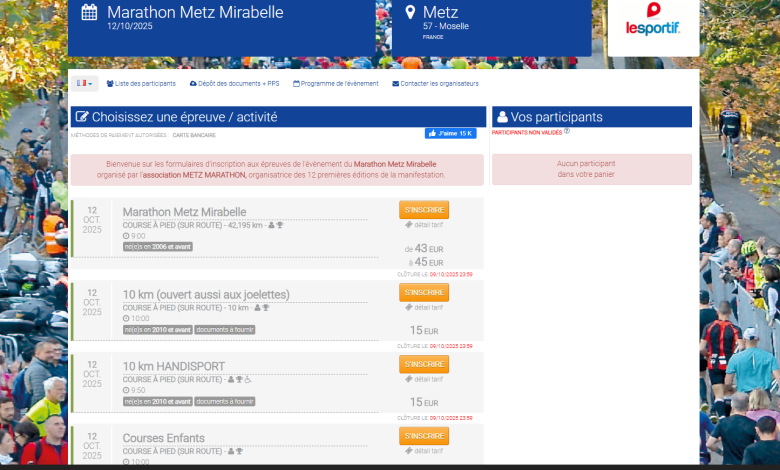Click the 43 EUR marathon price

click(429, 248)
